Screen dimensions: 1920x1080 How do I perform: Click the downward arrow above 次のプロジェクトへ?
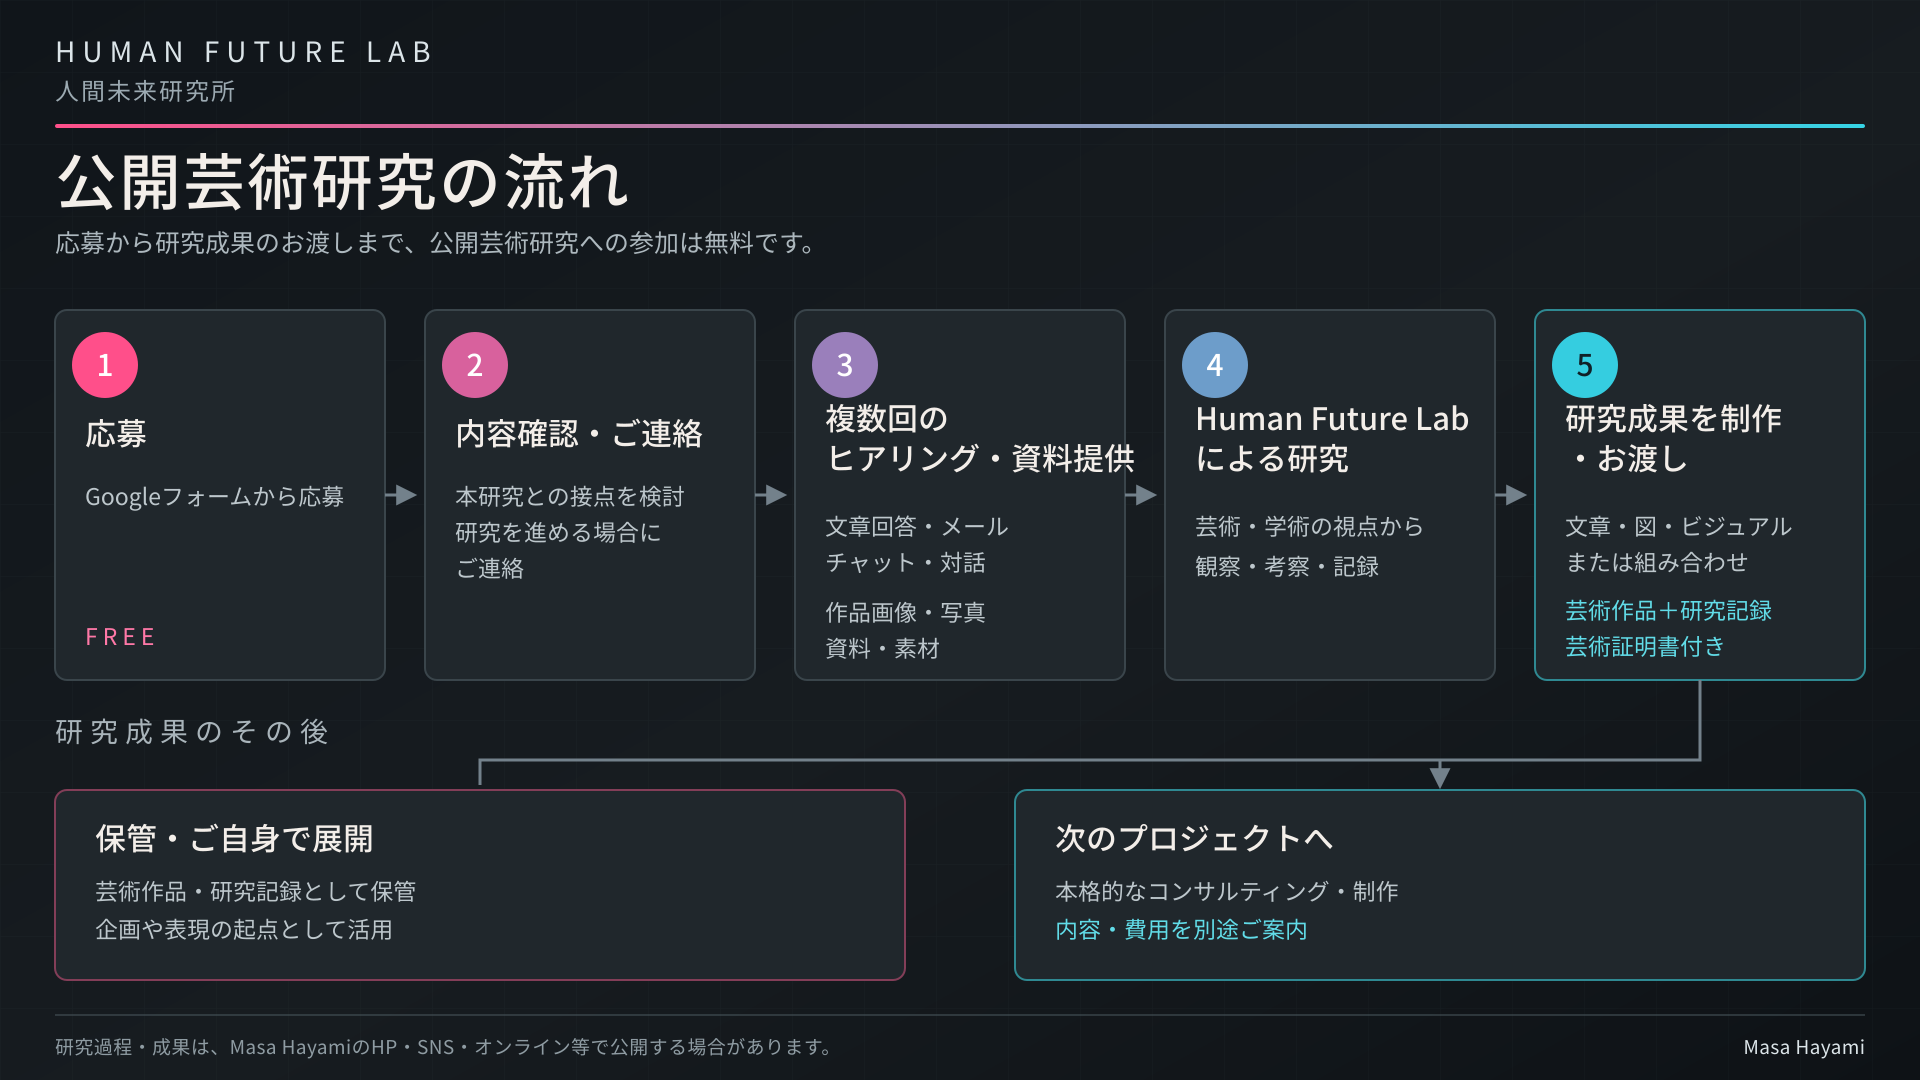1440,775
